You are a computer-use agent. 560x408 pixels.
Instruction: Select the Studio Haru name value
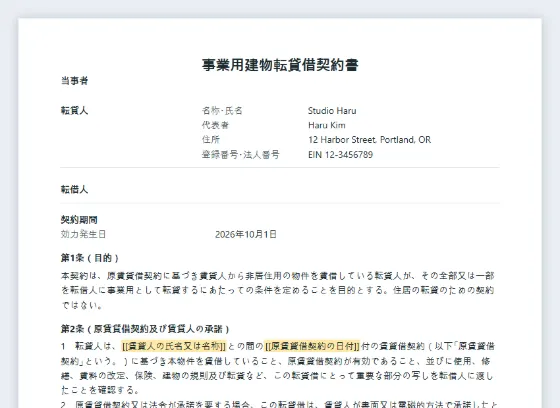[332, 110]
